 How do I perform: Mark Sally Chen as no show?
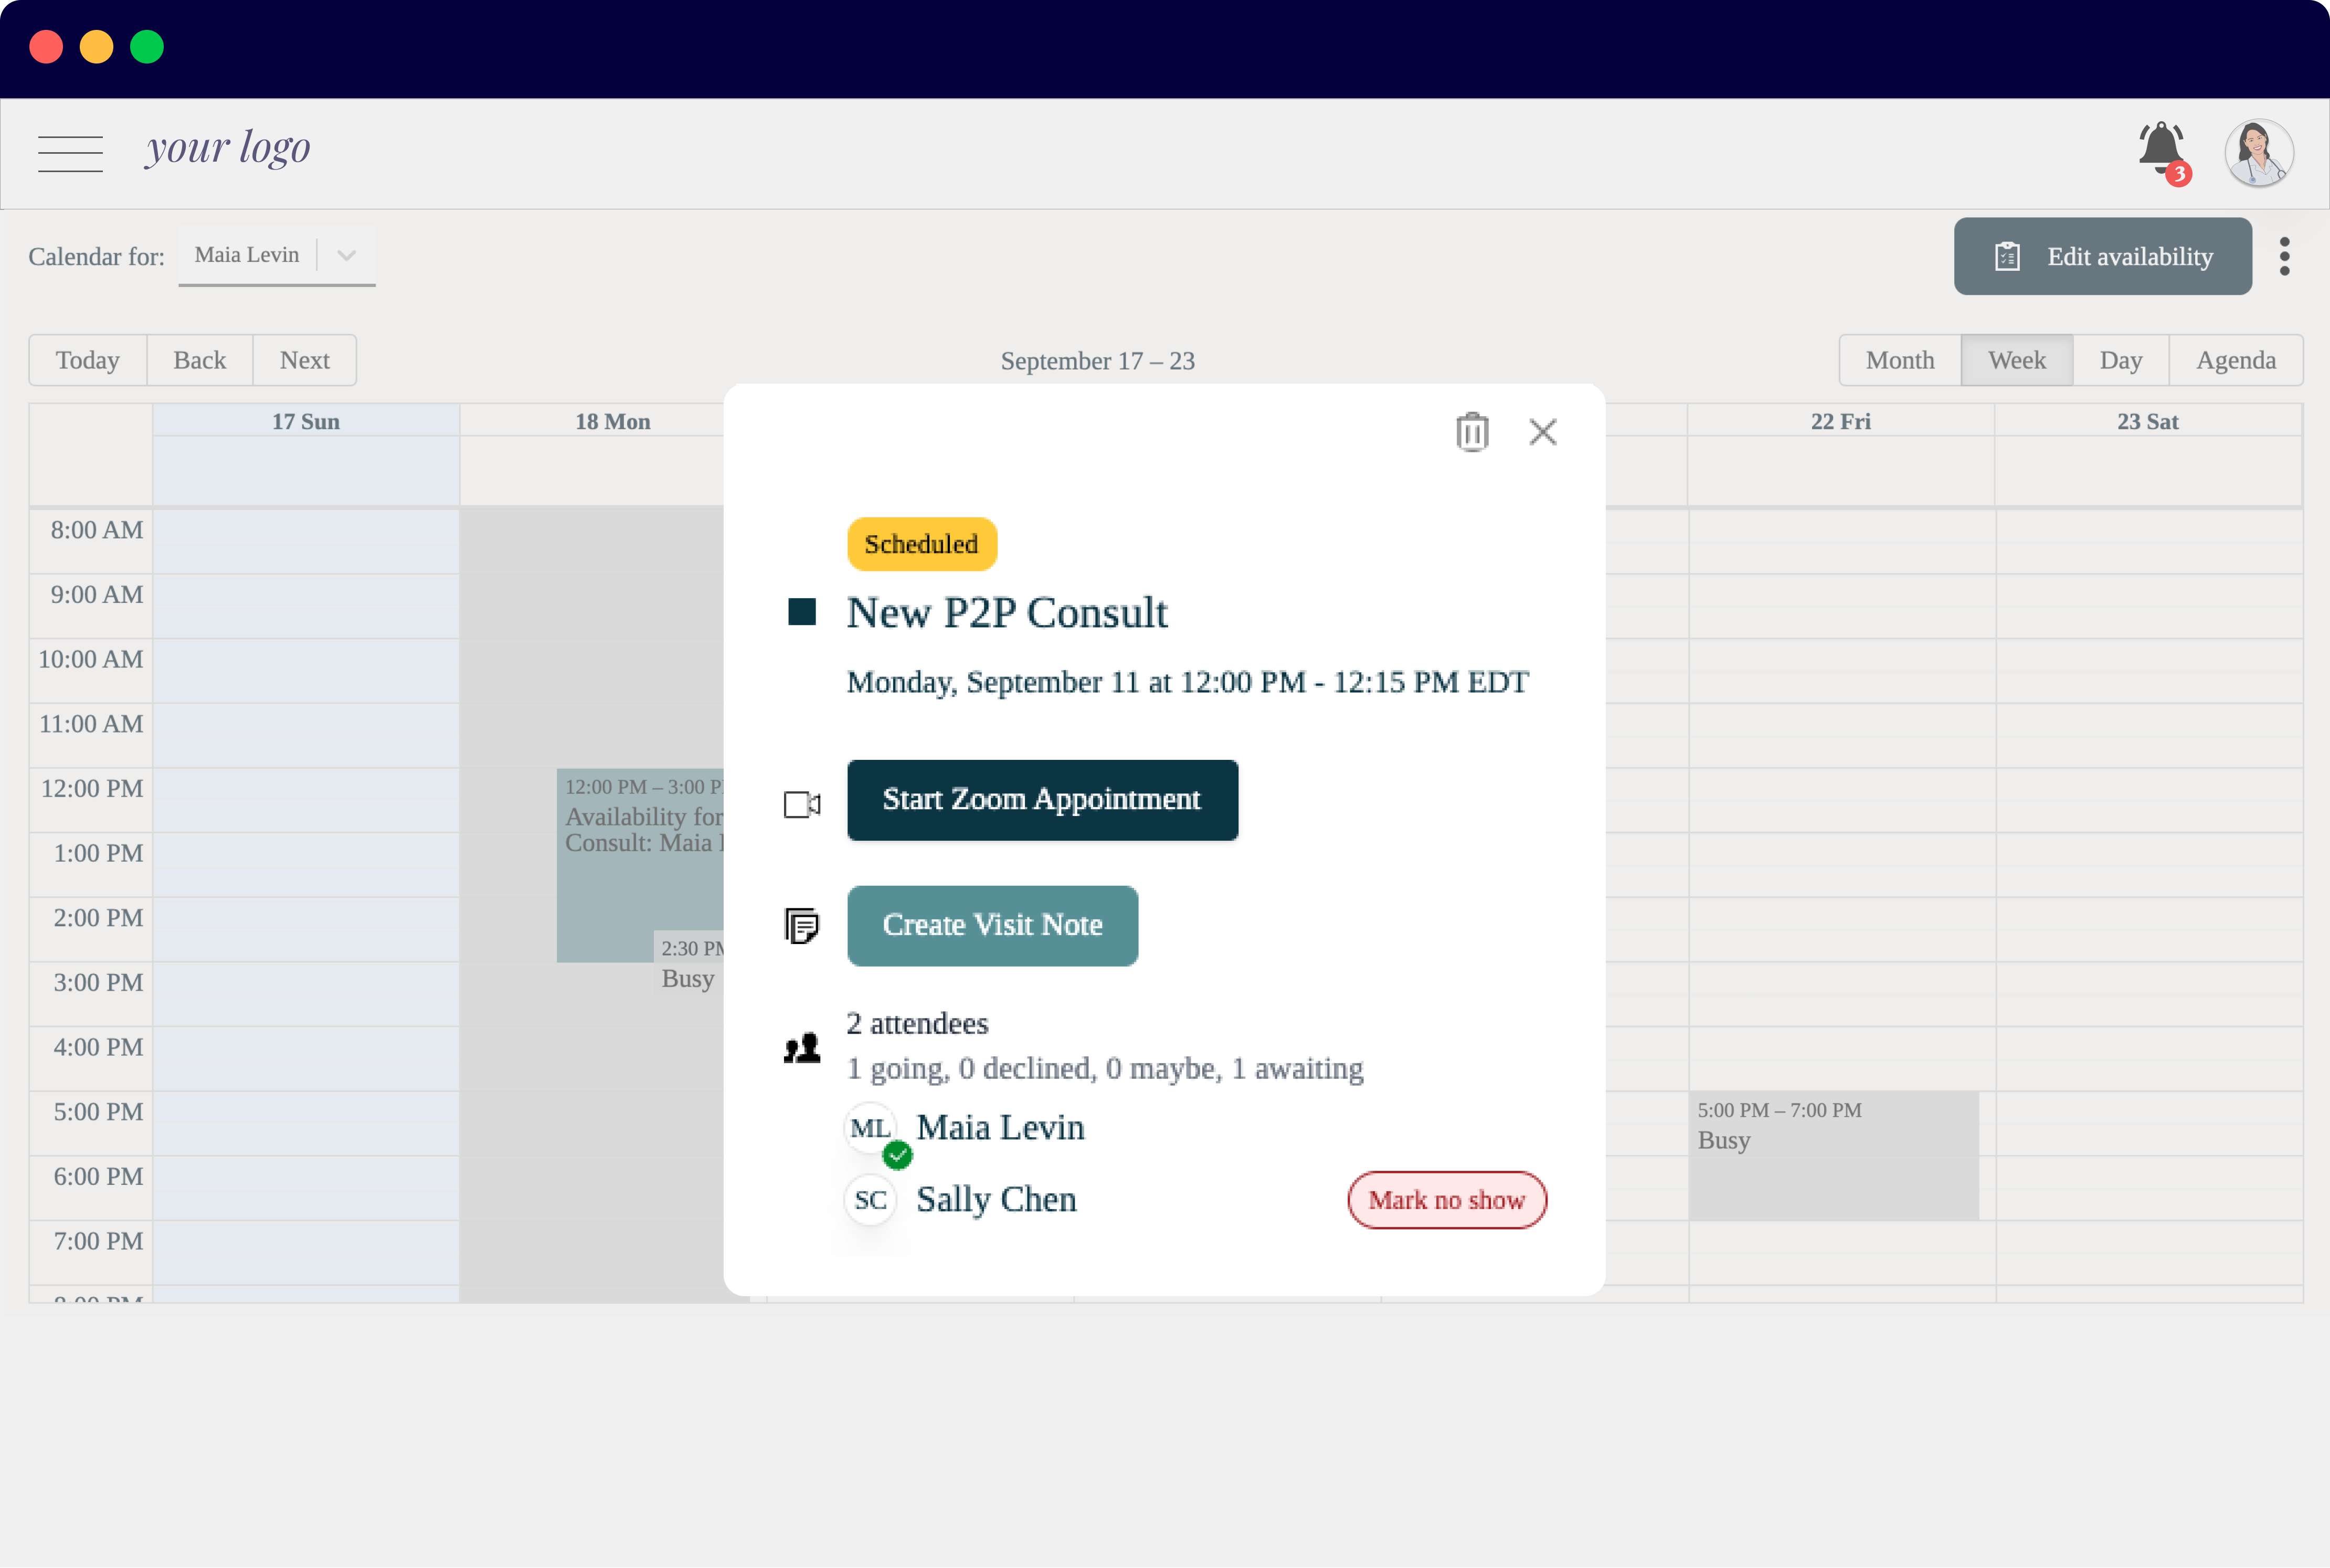pos(1446,1200)
